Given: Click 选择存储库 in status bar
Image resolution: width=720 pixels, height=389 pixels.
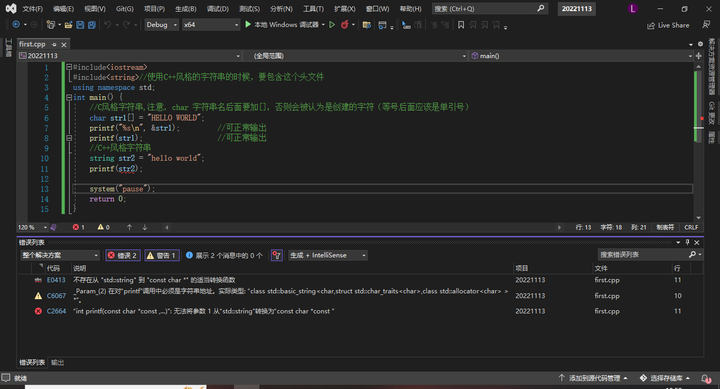Looking at the screenshot, I should click(665, 378).
